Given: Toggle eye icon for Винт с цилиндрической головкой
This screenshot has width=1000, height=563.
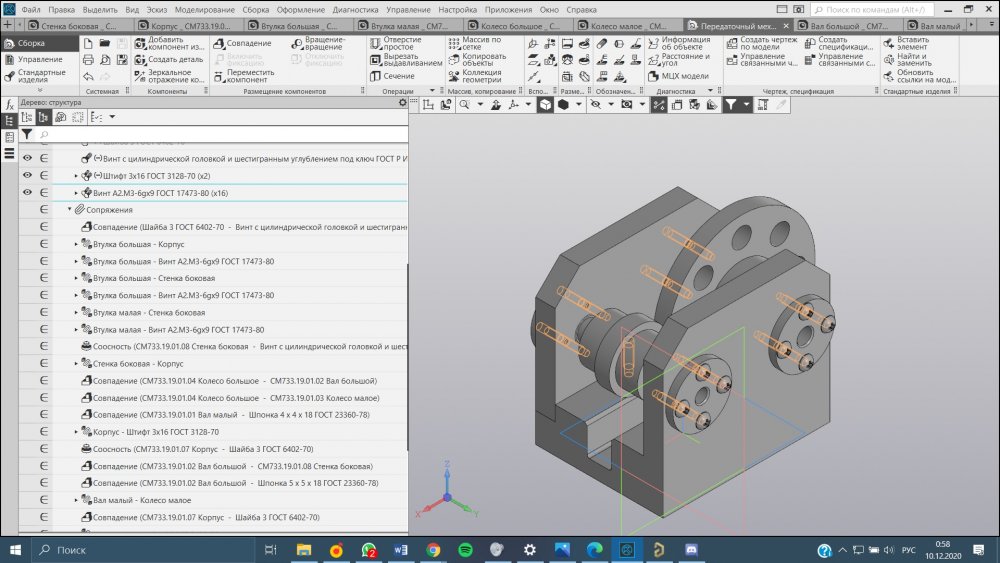Looking at the screenshot, I should point(28,159).
